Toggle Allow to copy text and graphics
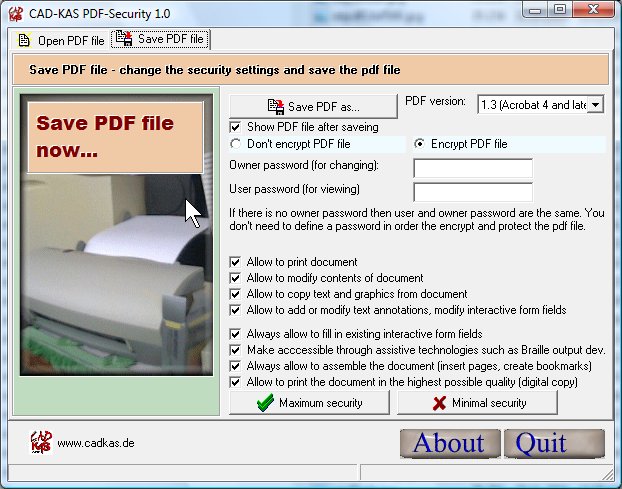The image size is (622, 489). click(236, 294)
